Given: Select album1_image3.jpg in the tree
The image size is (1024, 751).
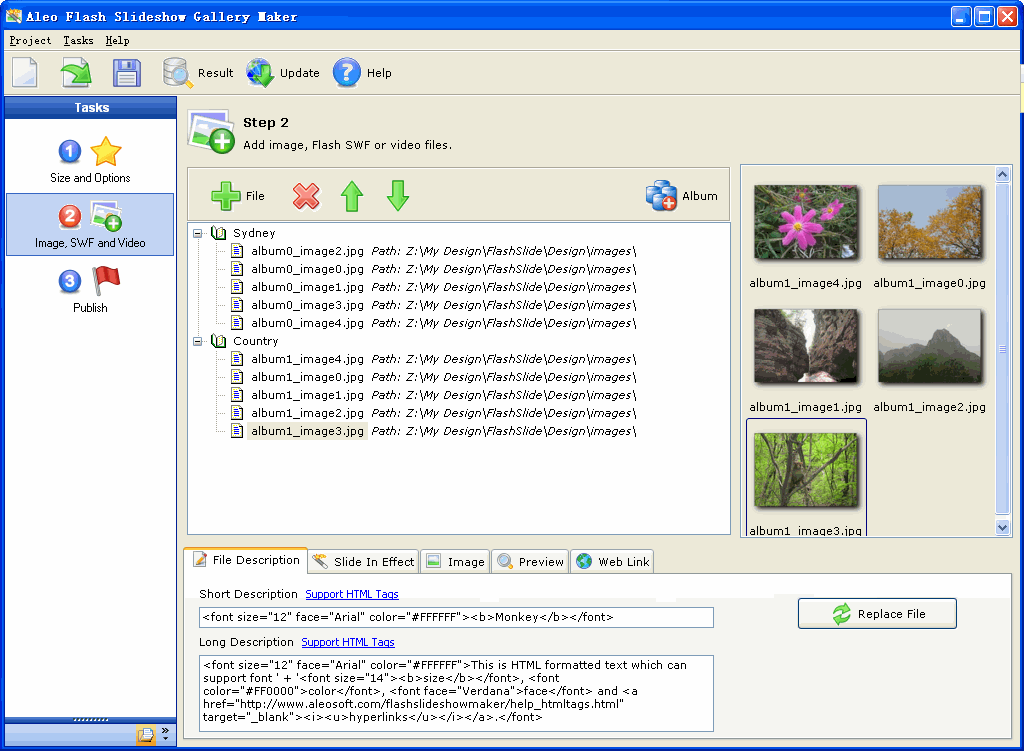Looking at the screenshot, I should tap(307, 431).
